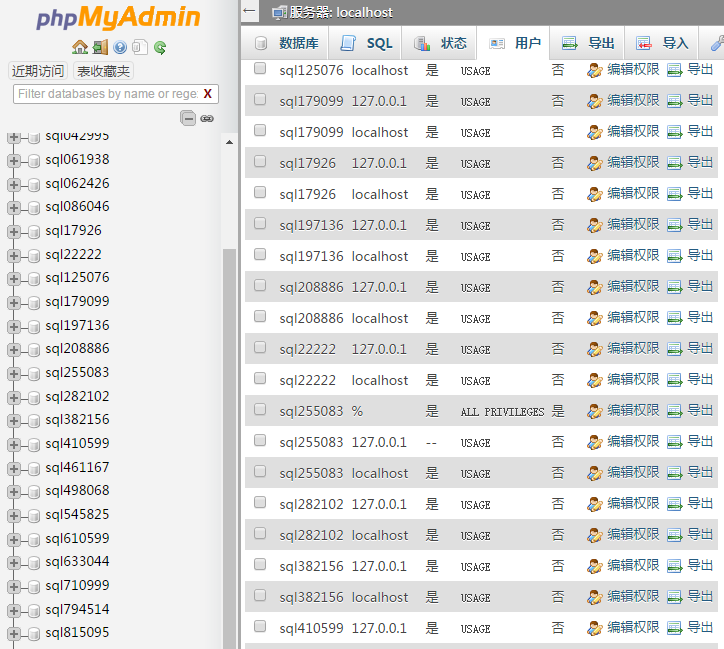Click database icon next to sql633044
This screenshot has height=649, width=724.
pos(34,563)
